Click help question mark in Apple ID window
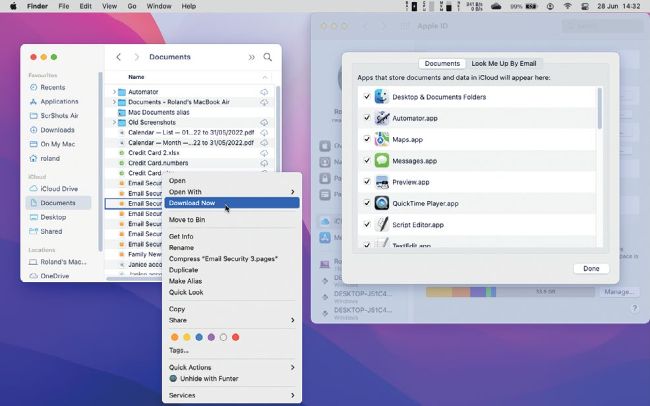Image resolution: width=650 pixels, height=406 pixels. coord(634,309)
